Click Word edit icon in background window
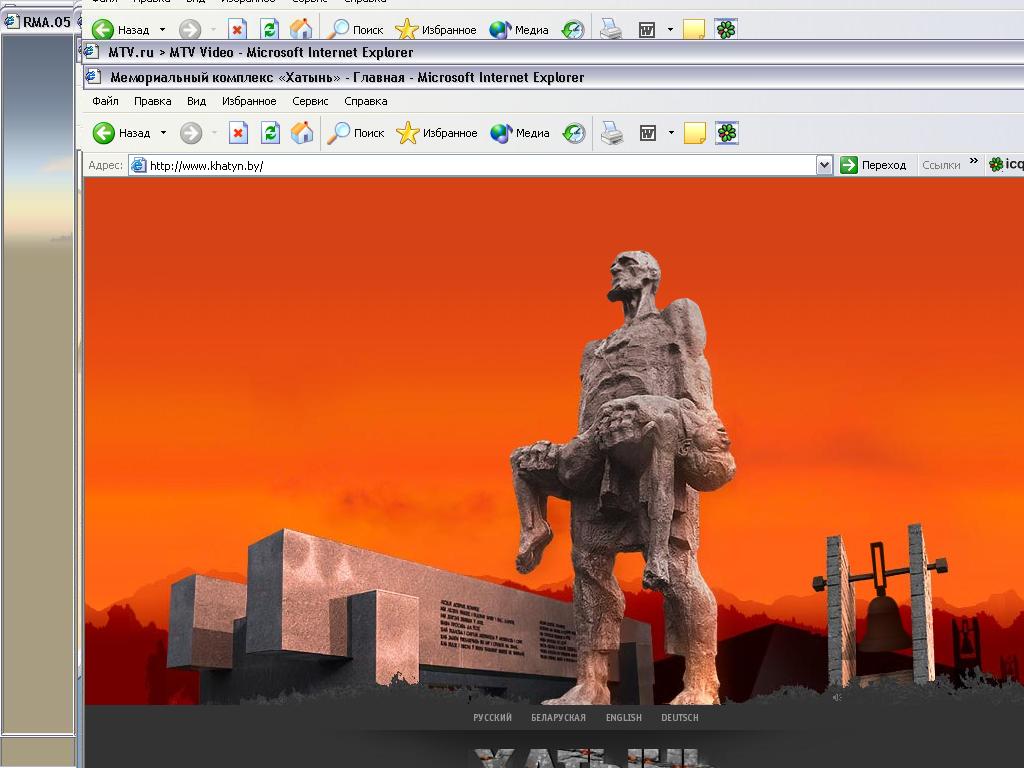The width and height of the screenshot is (1024, 768). coord(647,29)
